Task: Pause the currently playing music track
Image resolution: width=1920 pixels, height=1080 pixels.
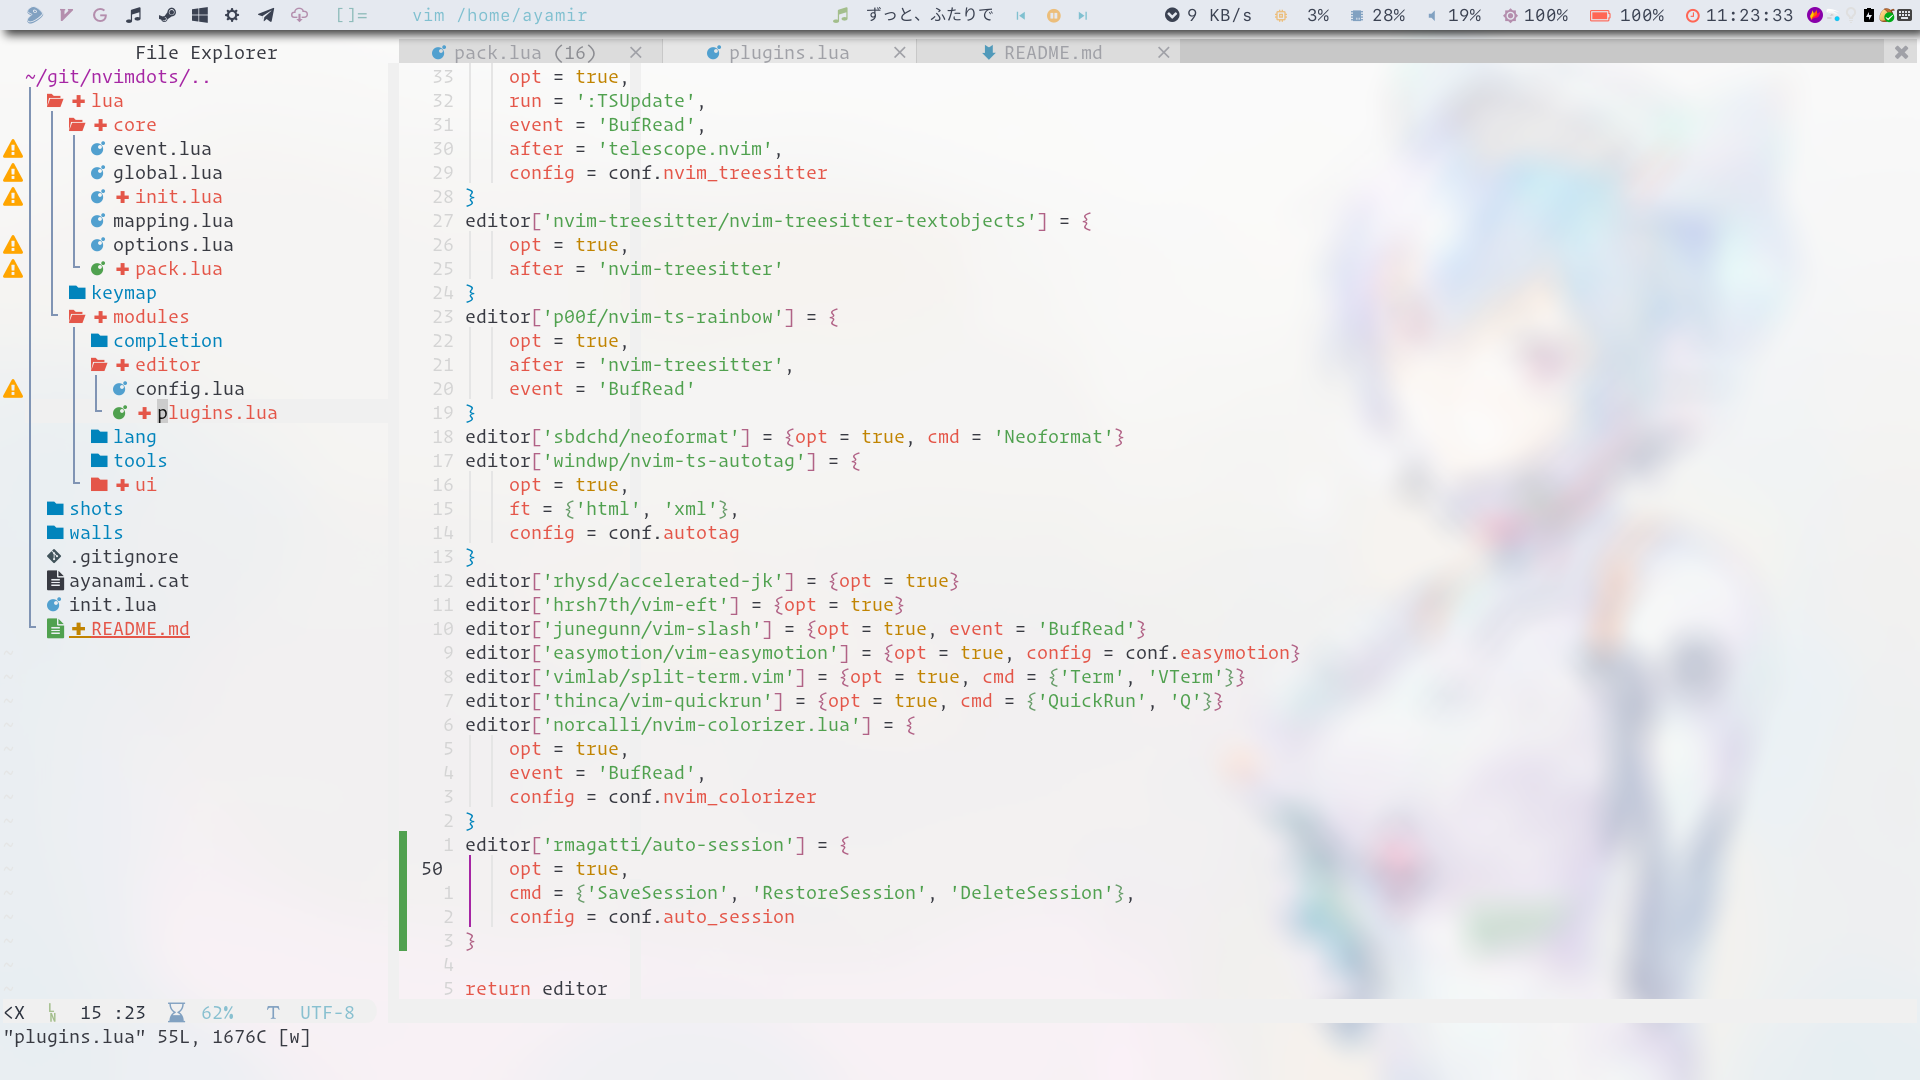Action: [x=1053, y=15]
